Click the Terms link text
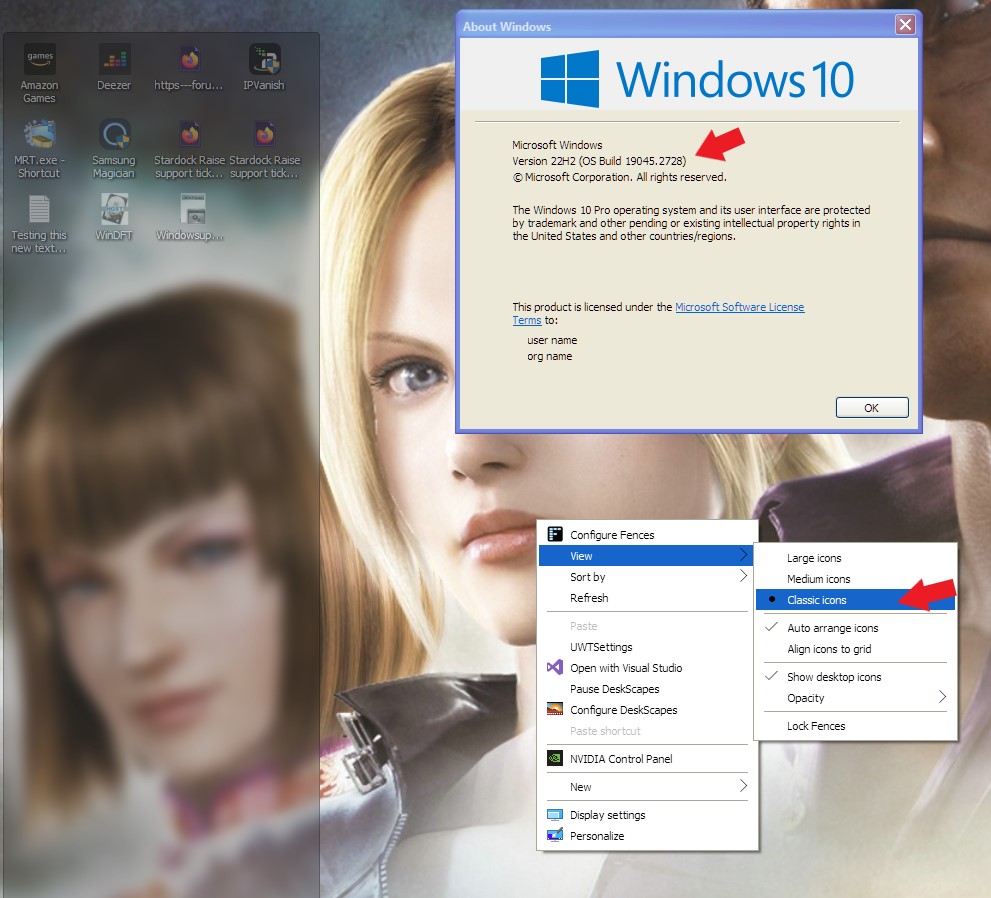This screenshot has width=991, height=898. pos(527,320)
